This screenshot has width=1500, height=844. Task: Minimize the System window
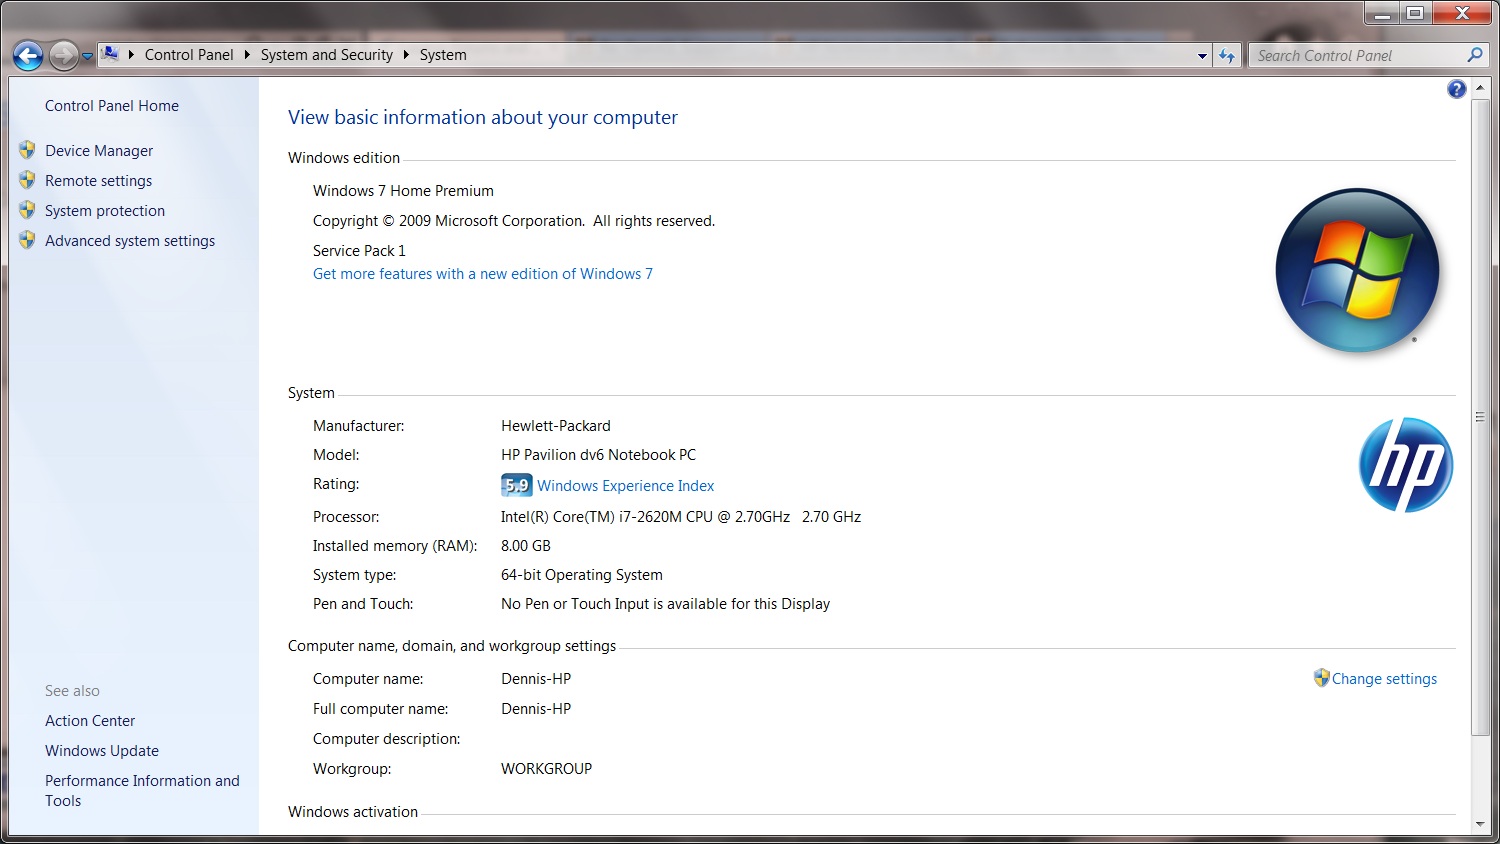click(x=1381, y=13)
